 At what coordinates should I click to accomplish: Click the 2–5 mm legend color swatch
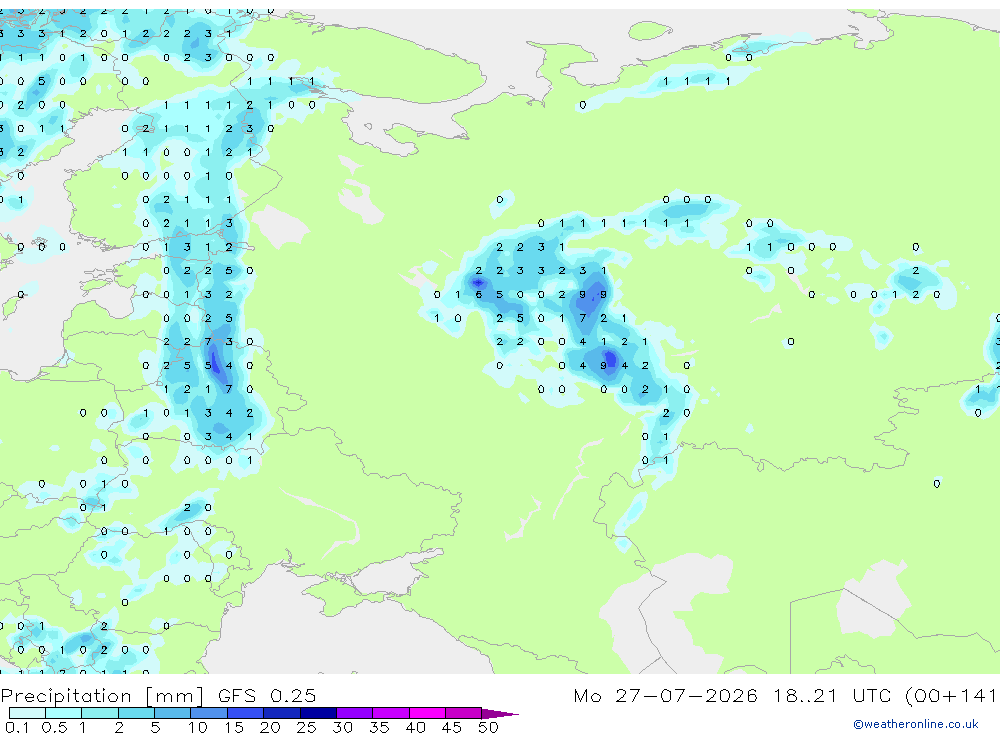pyautogui.click(x=136, y=713)
